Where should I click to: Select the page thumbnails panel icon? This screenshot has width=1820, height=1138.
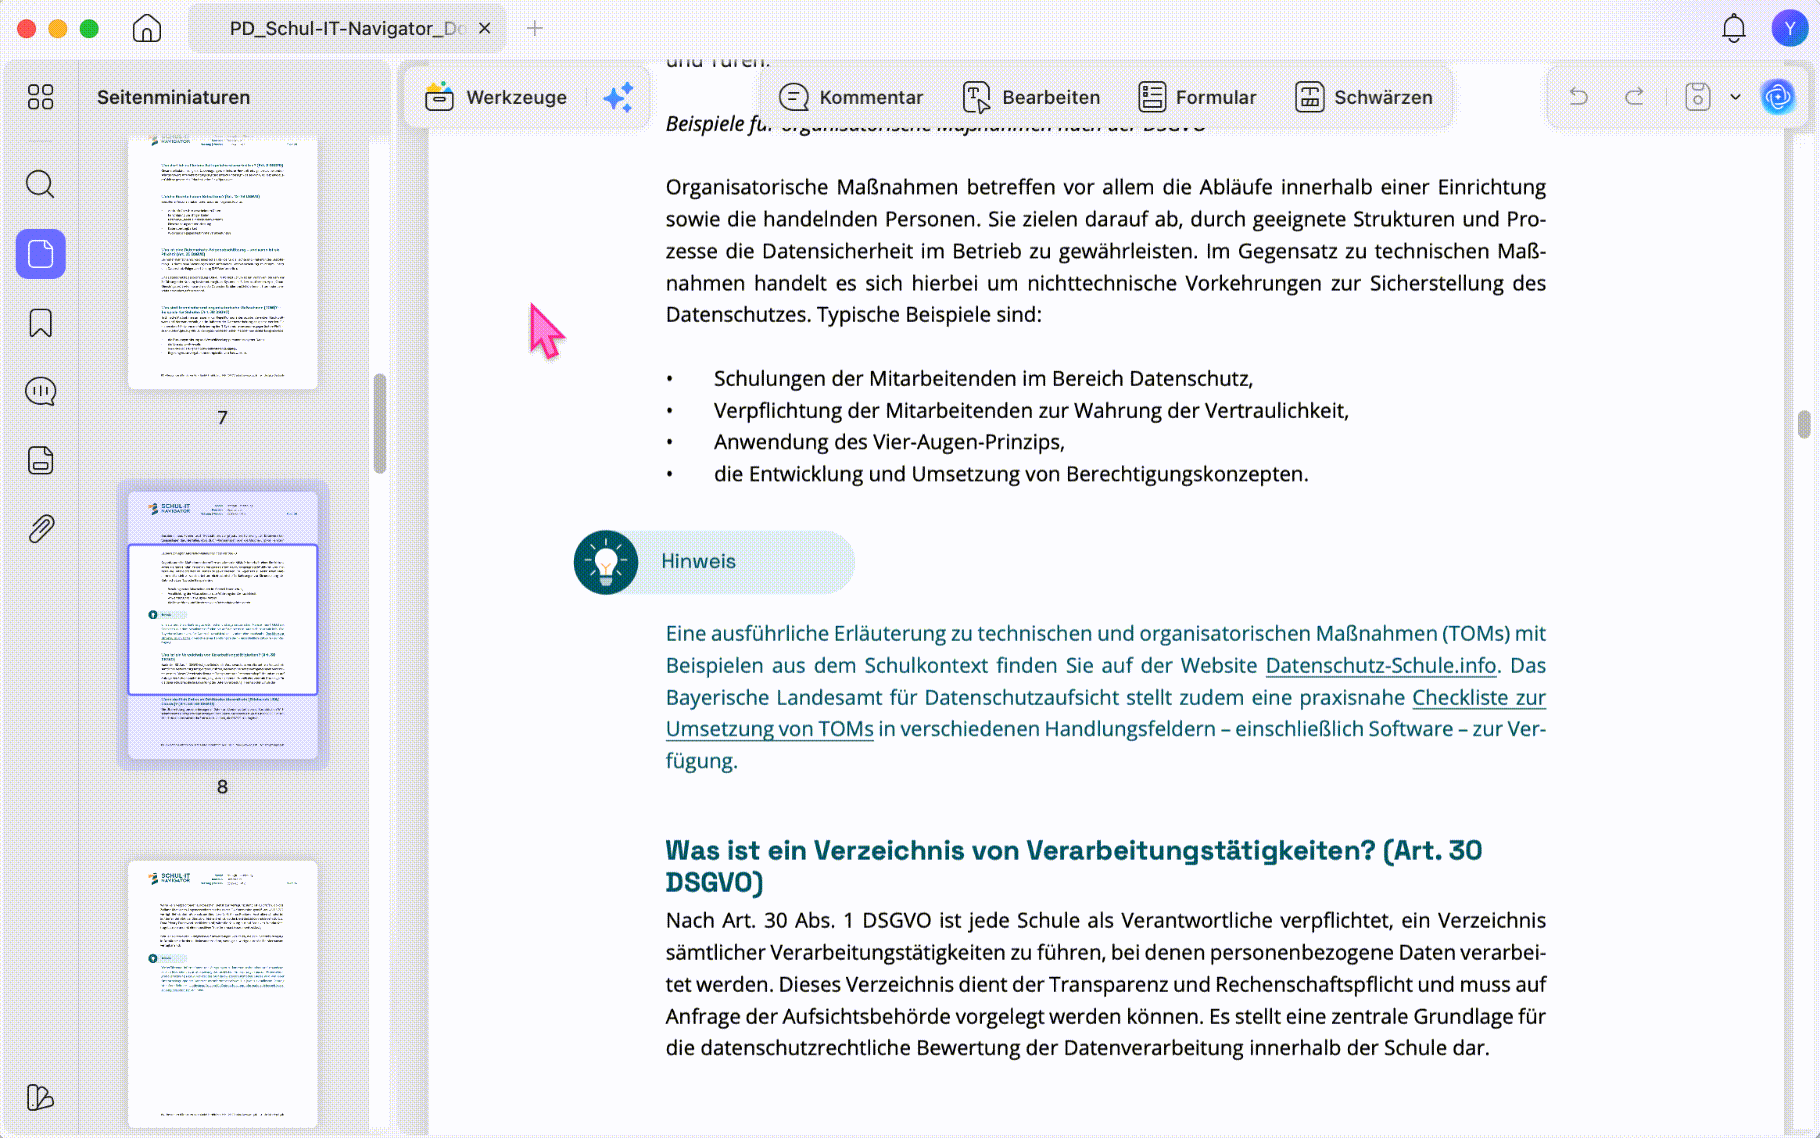[x=41, y=254]
